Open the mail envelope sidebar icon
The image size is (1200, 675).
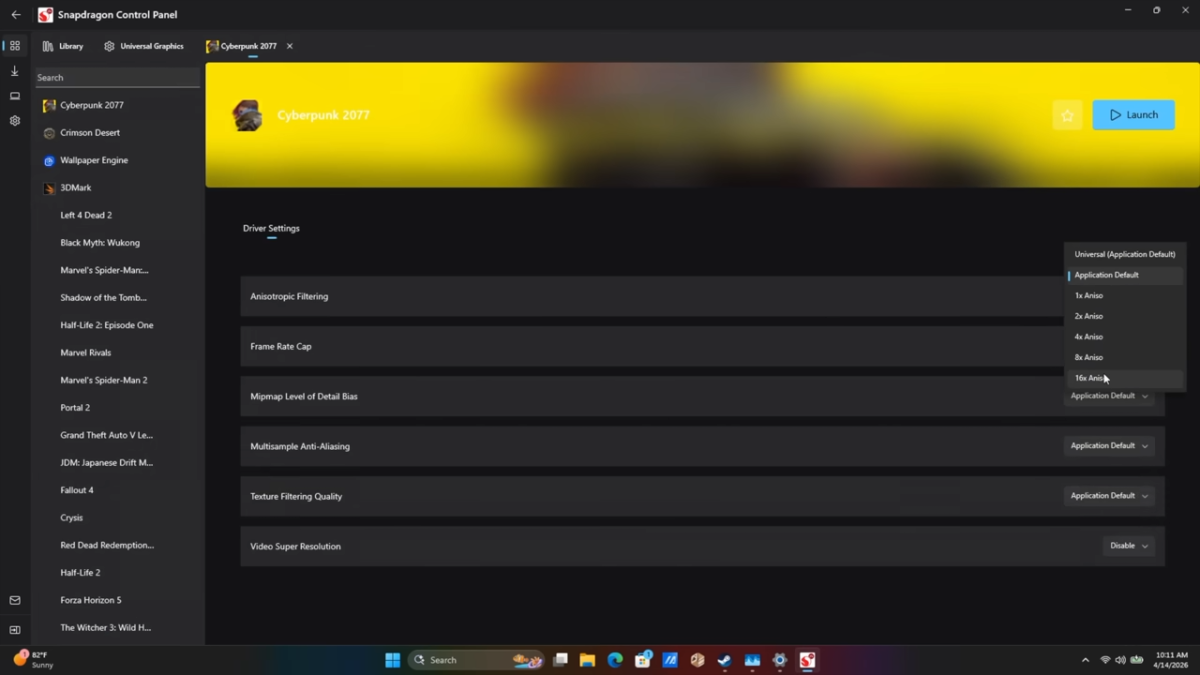tap(15, 601)
